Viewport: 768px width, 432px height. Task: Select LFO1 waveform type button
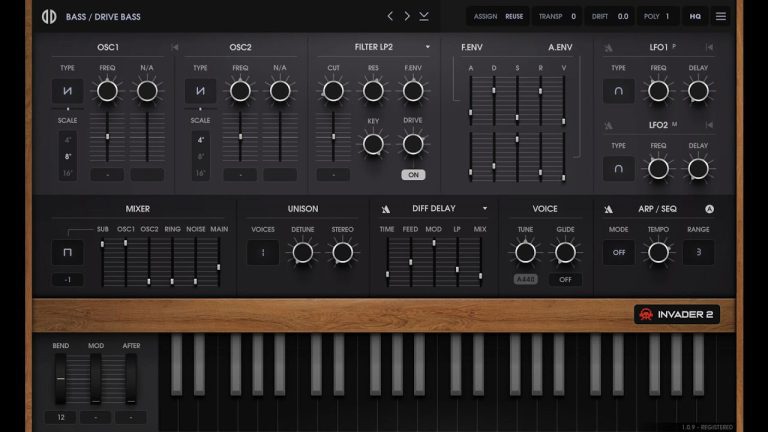(x=618, y=91)
